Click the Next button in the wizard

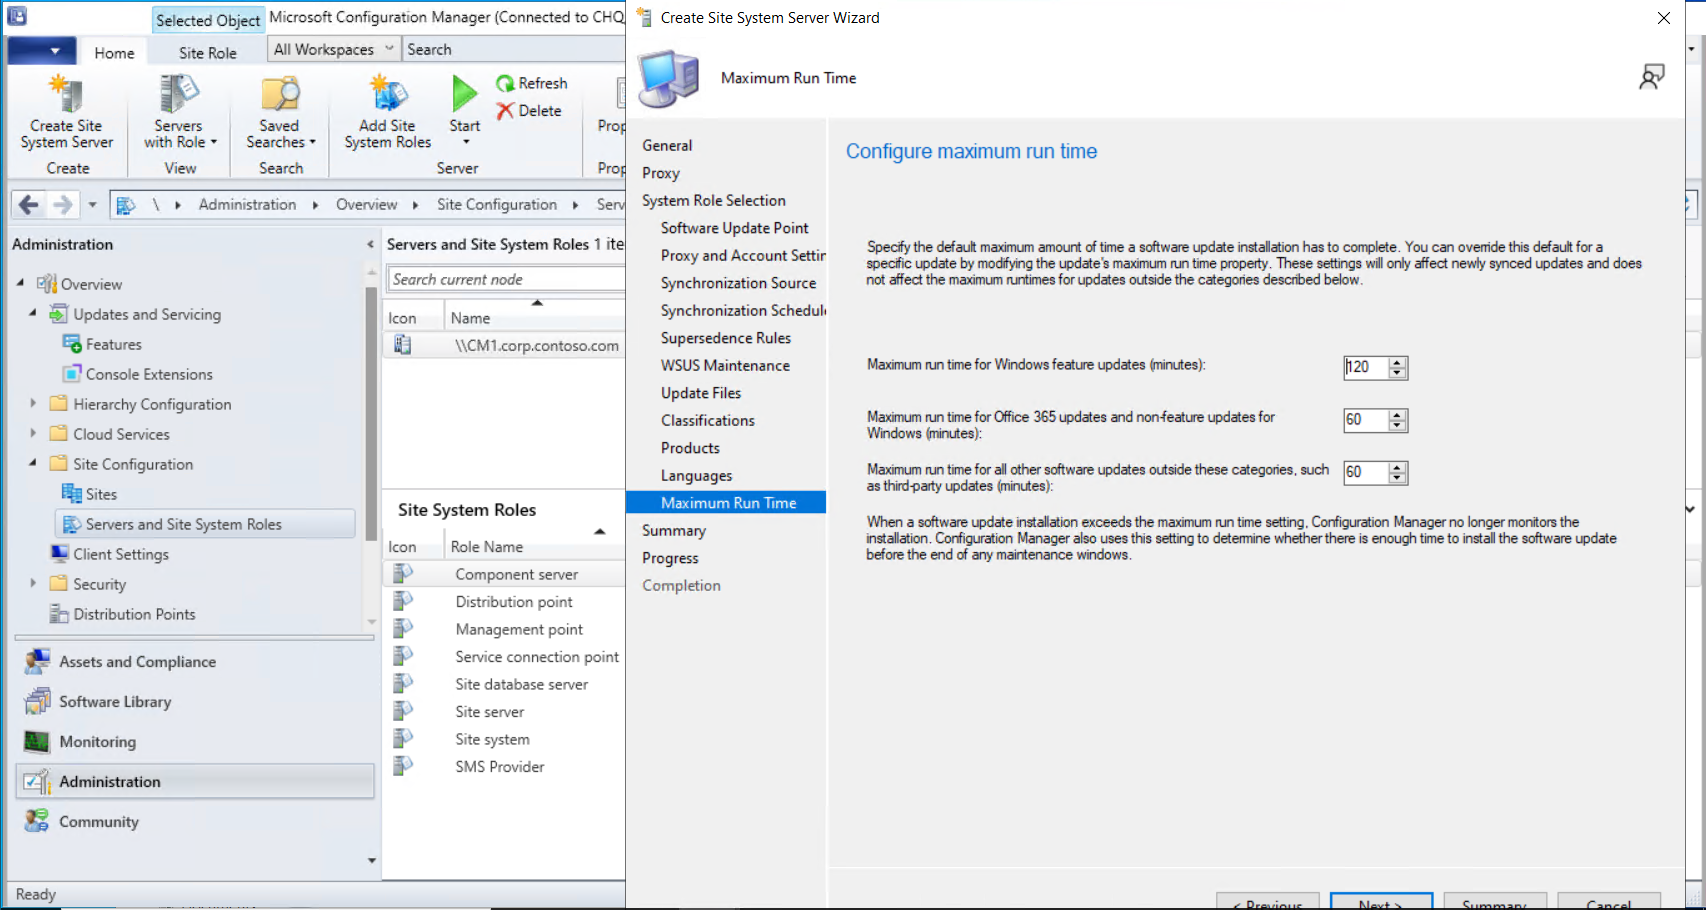tap(1381, 902)
